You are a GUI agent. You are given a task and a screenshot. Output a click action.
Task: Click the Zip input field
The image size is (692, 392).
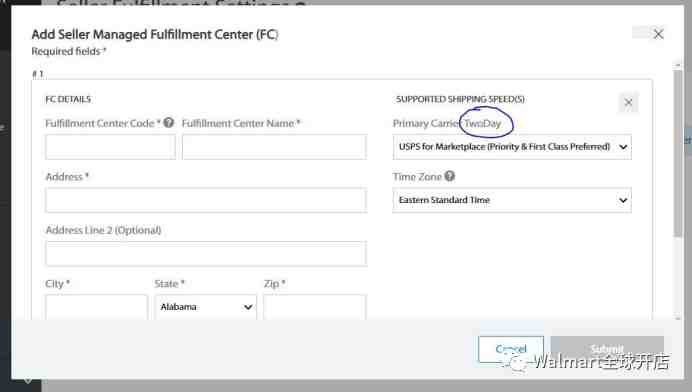(315, 307)
